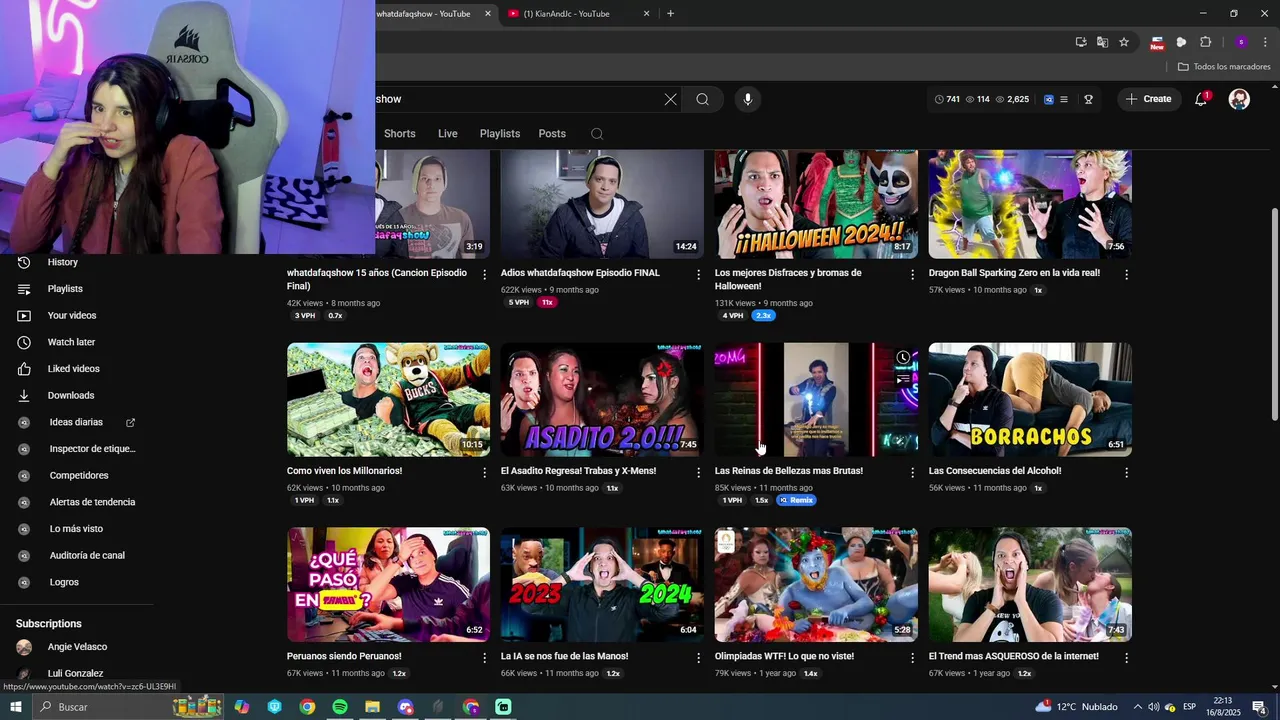Open Copilot from the taskbar

point(242,707)
